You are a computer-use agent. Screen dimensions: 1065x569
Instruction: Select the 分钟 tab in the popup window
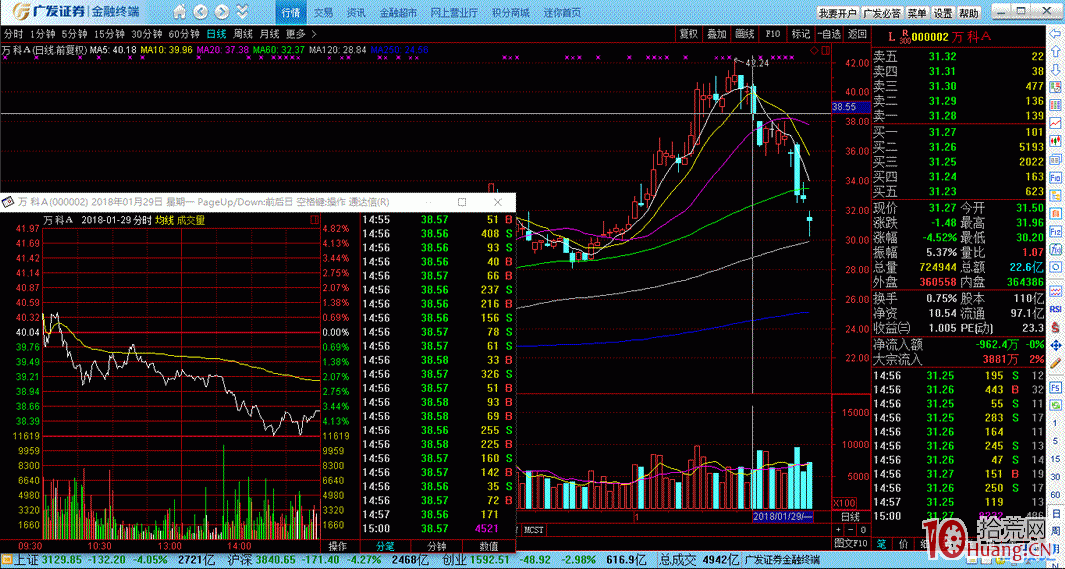(437, 547)
